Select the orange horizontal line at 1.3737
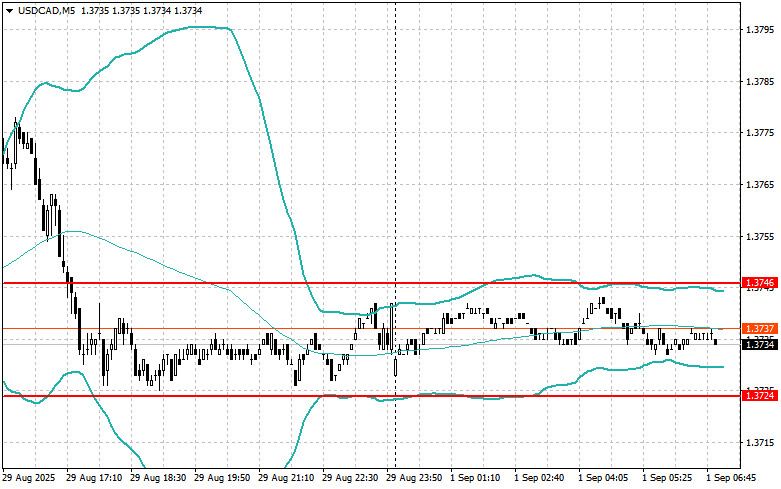781x489 pixels. click(371, 329)
